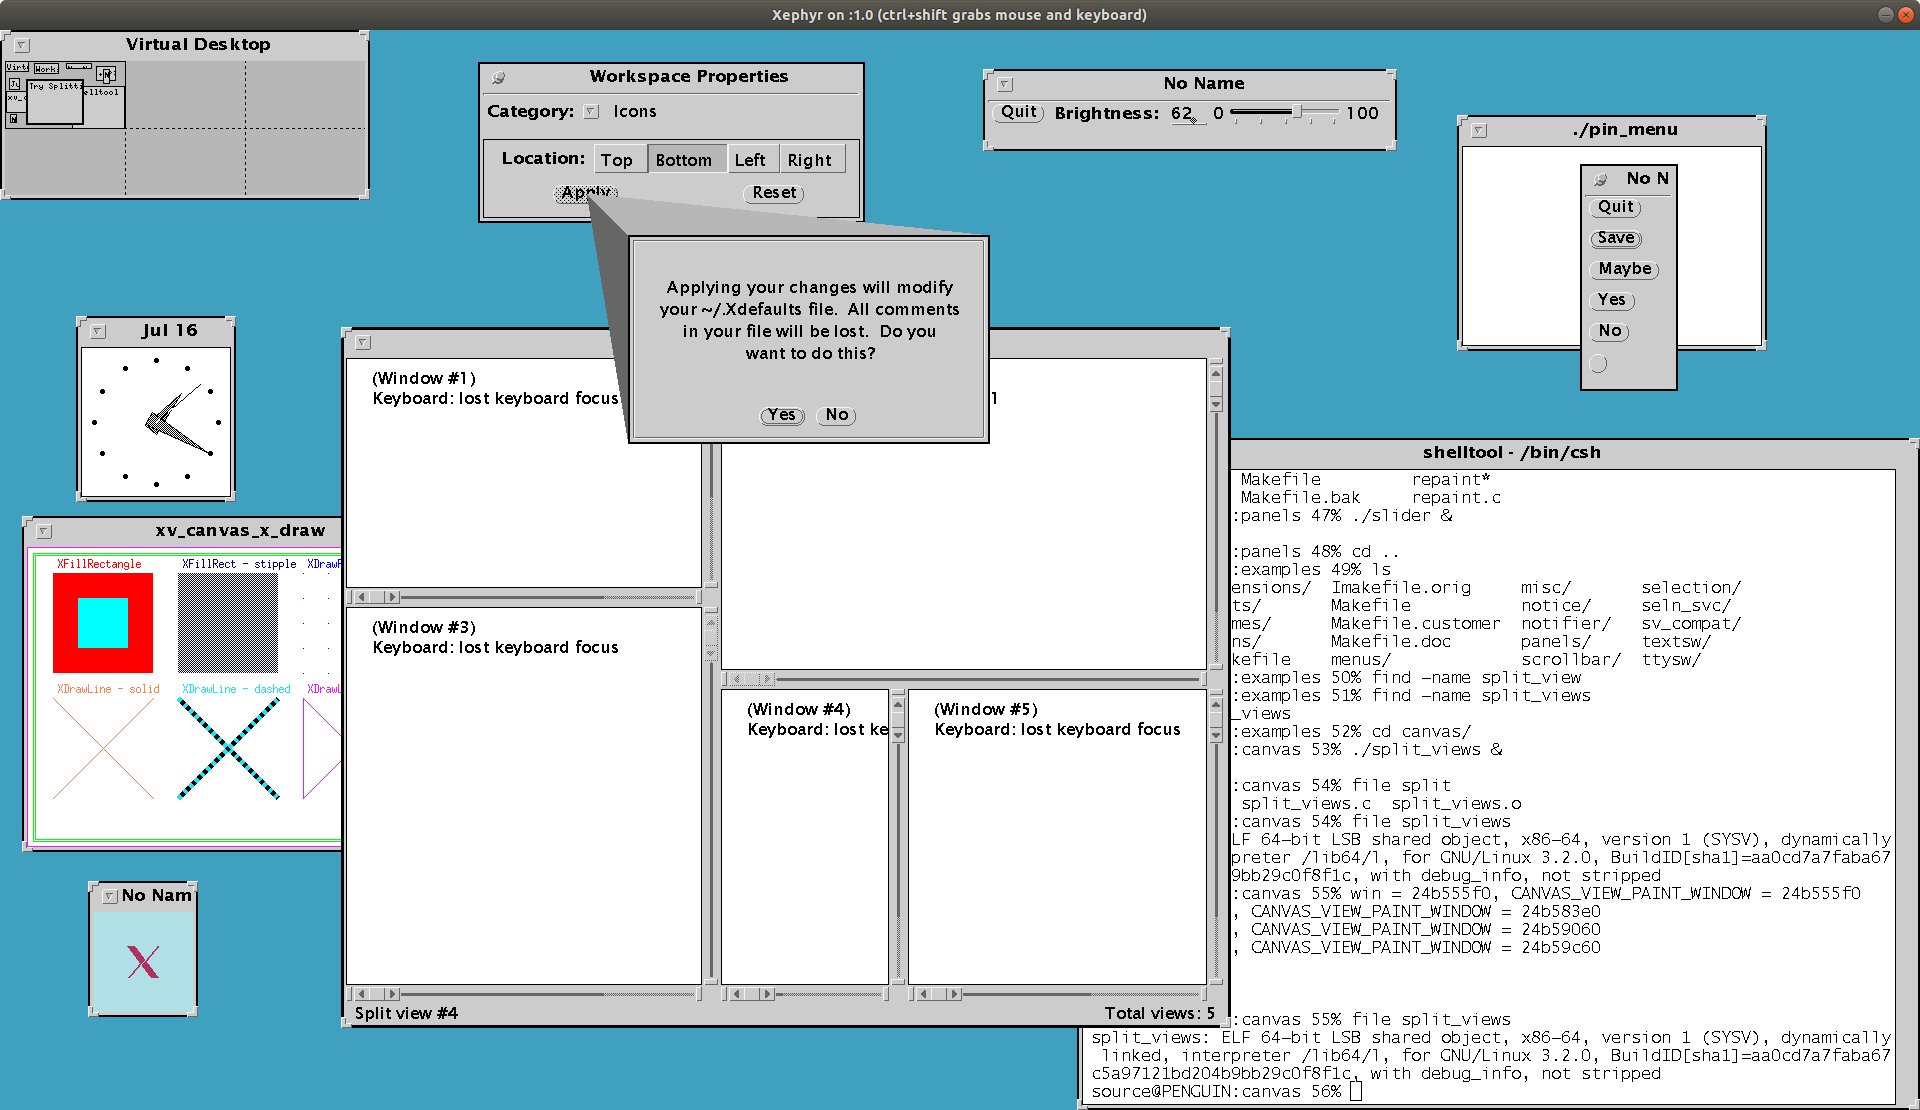This screenshot has height=1110, width=1920.
Task: Open window menu button of Virtual Desktop
Action: point(22,45)
